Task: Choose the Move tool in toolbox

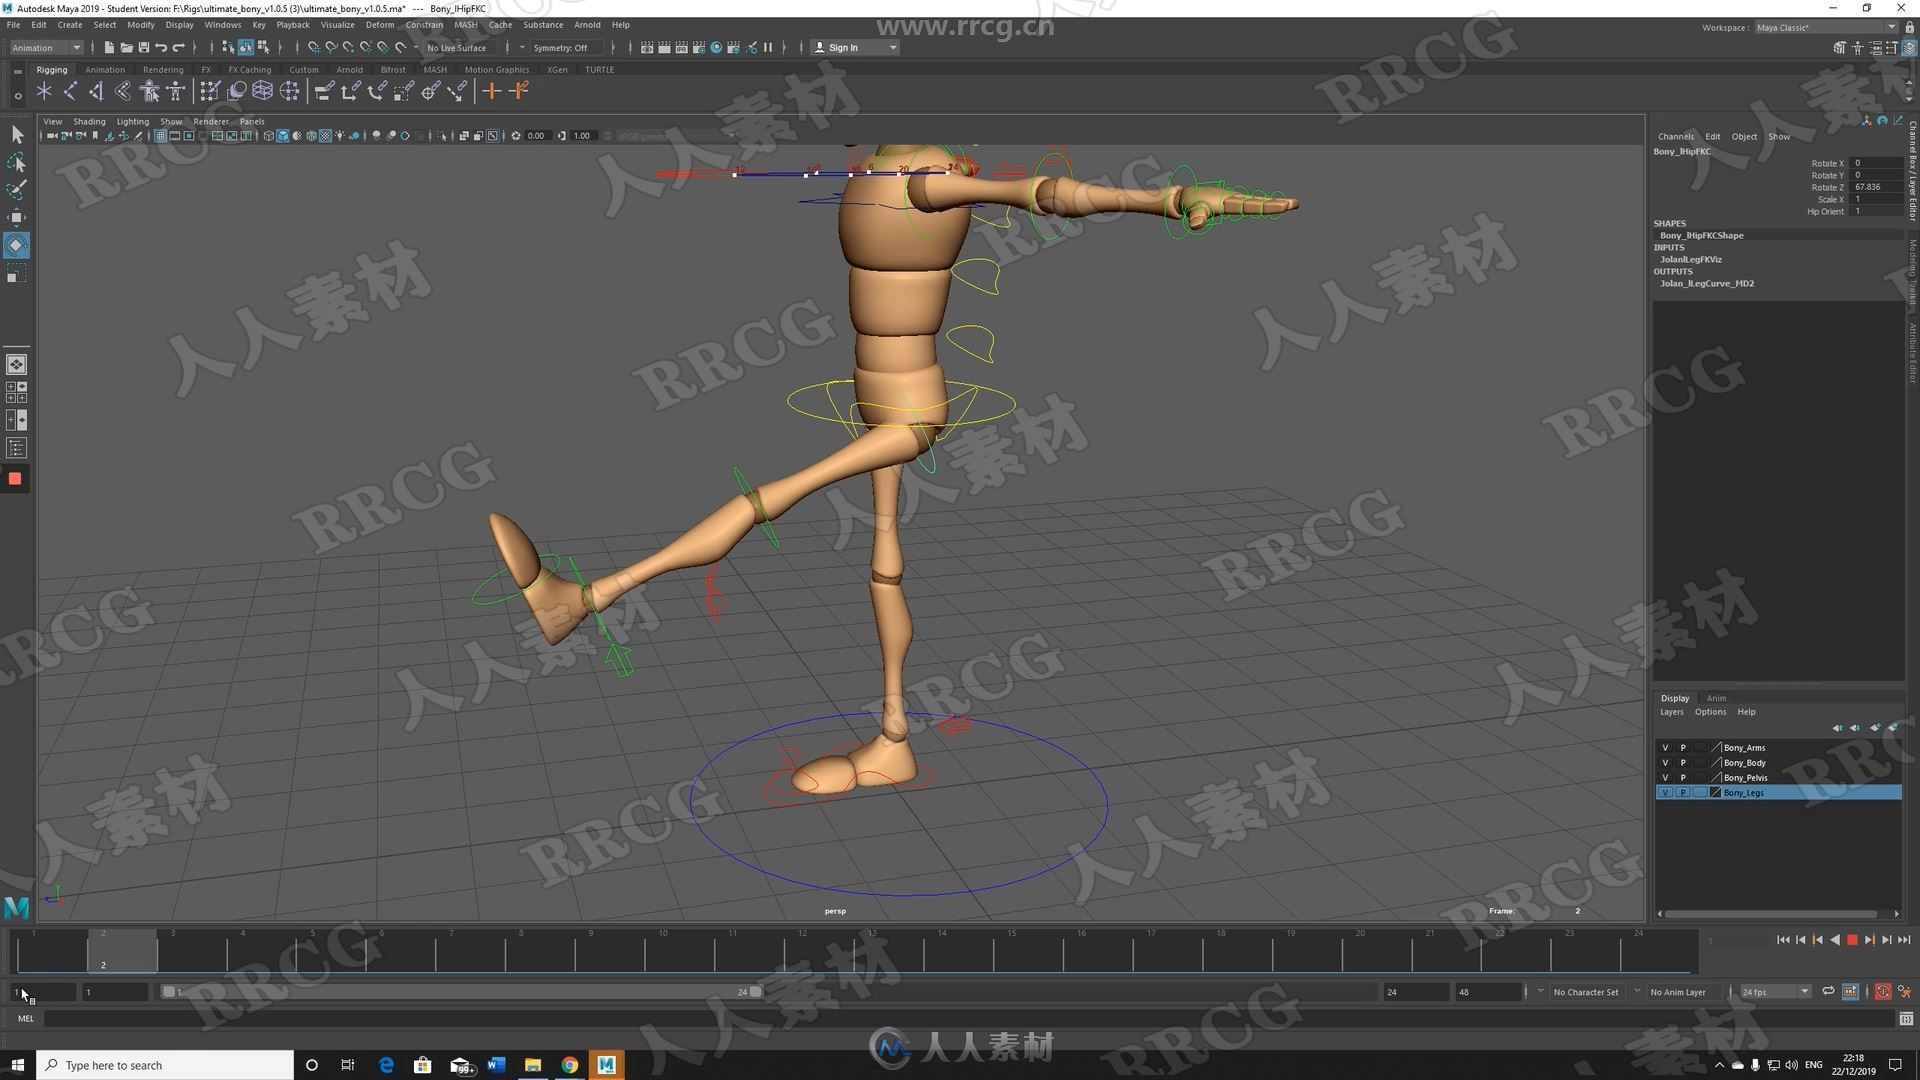Action: point(16,217)
